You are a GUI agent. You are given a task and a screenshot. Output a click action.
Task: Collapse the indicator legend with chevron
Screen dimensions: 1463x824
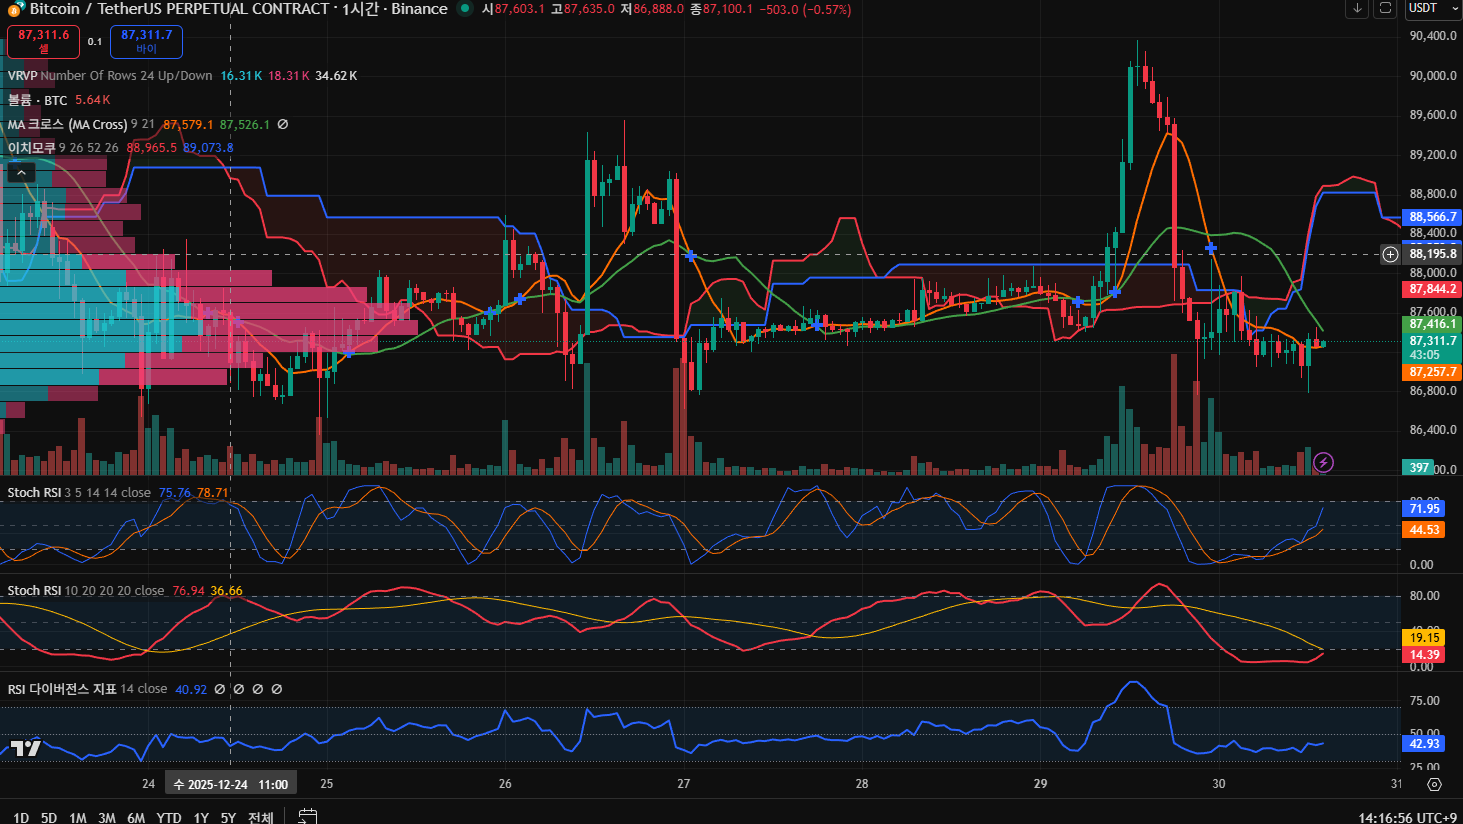pos(21,173)
